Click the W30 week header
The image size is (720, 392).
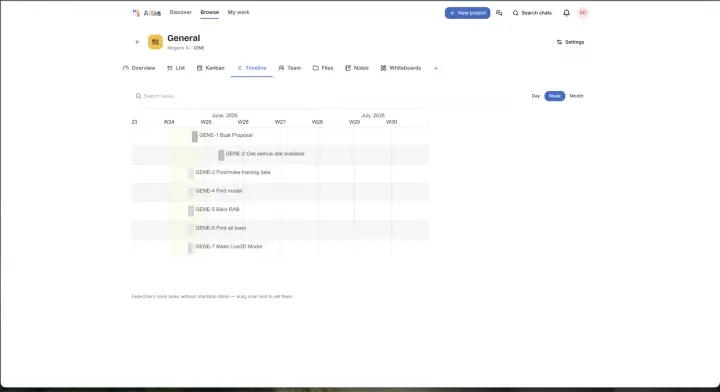391,122
